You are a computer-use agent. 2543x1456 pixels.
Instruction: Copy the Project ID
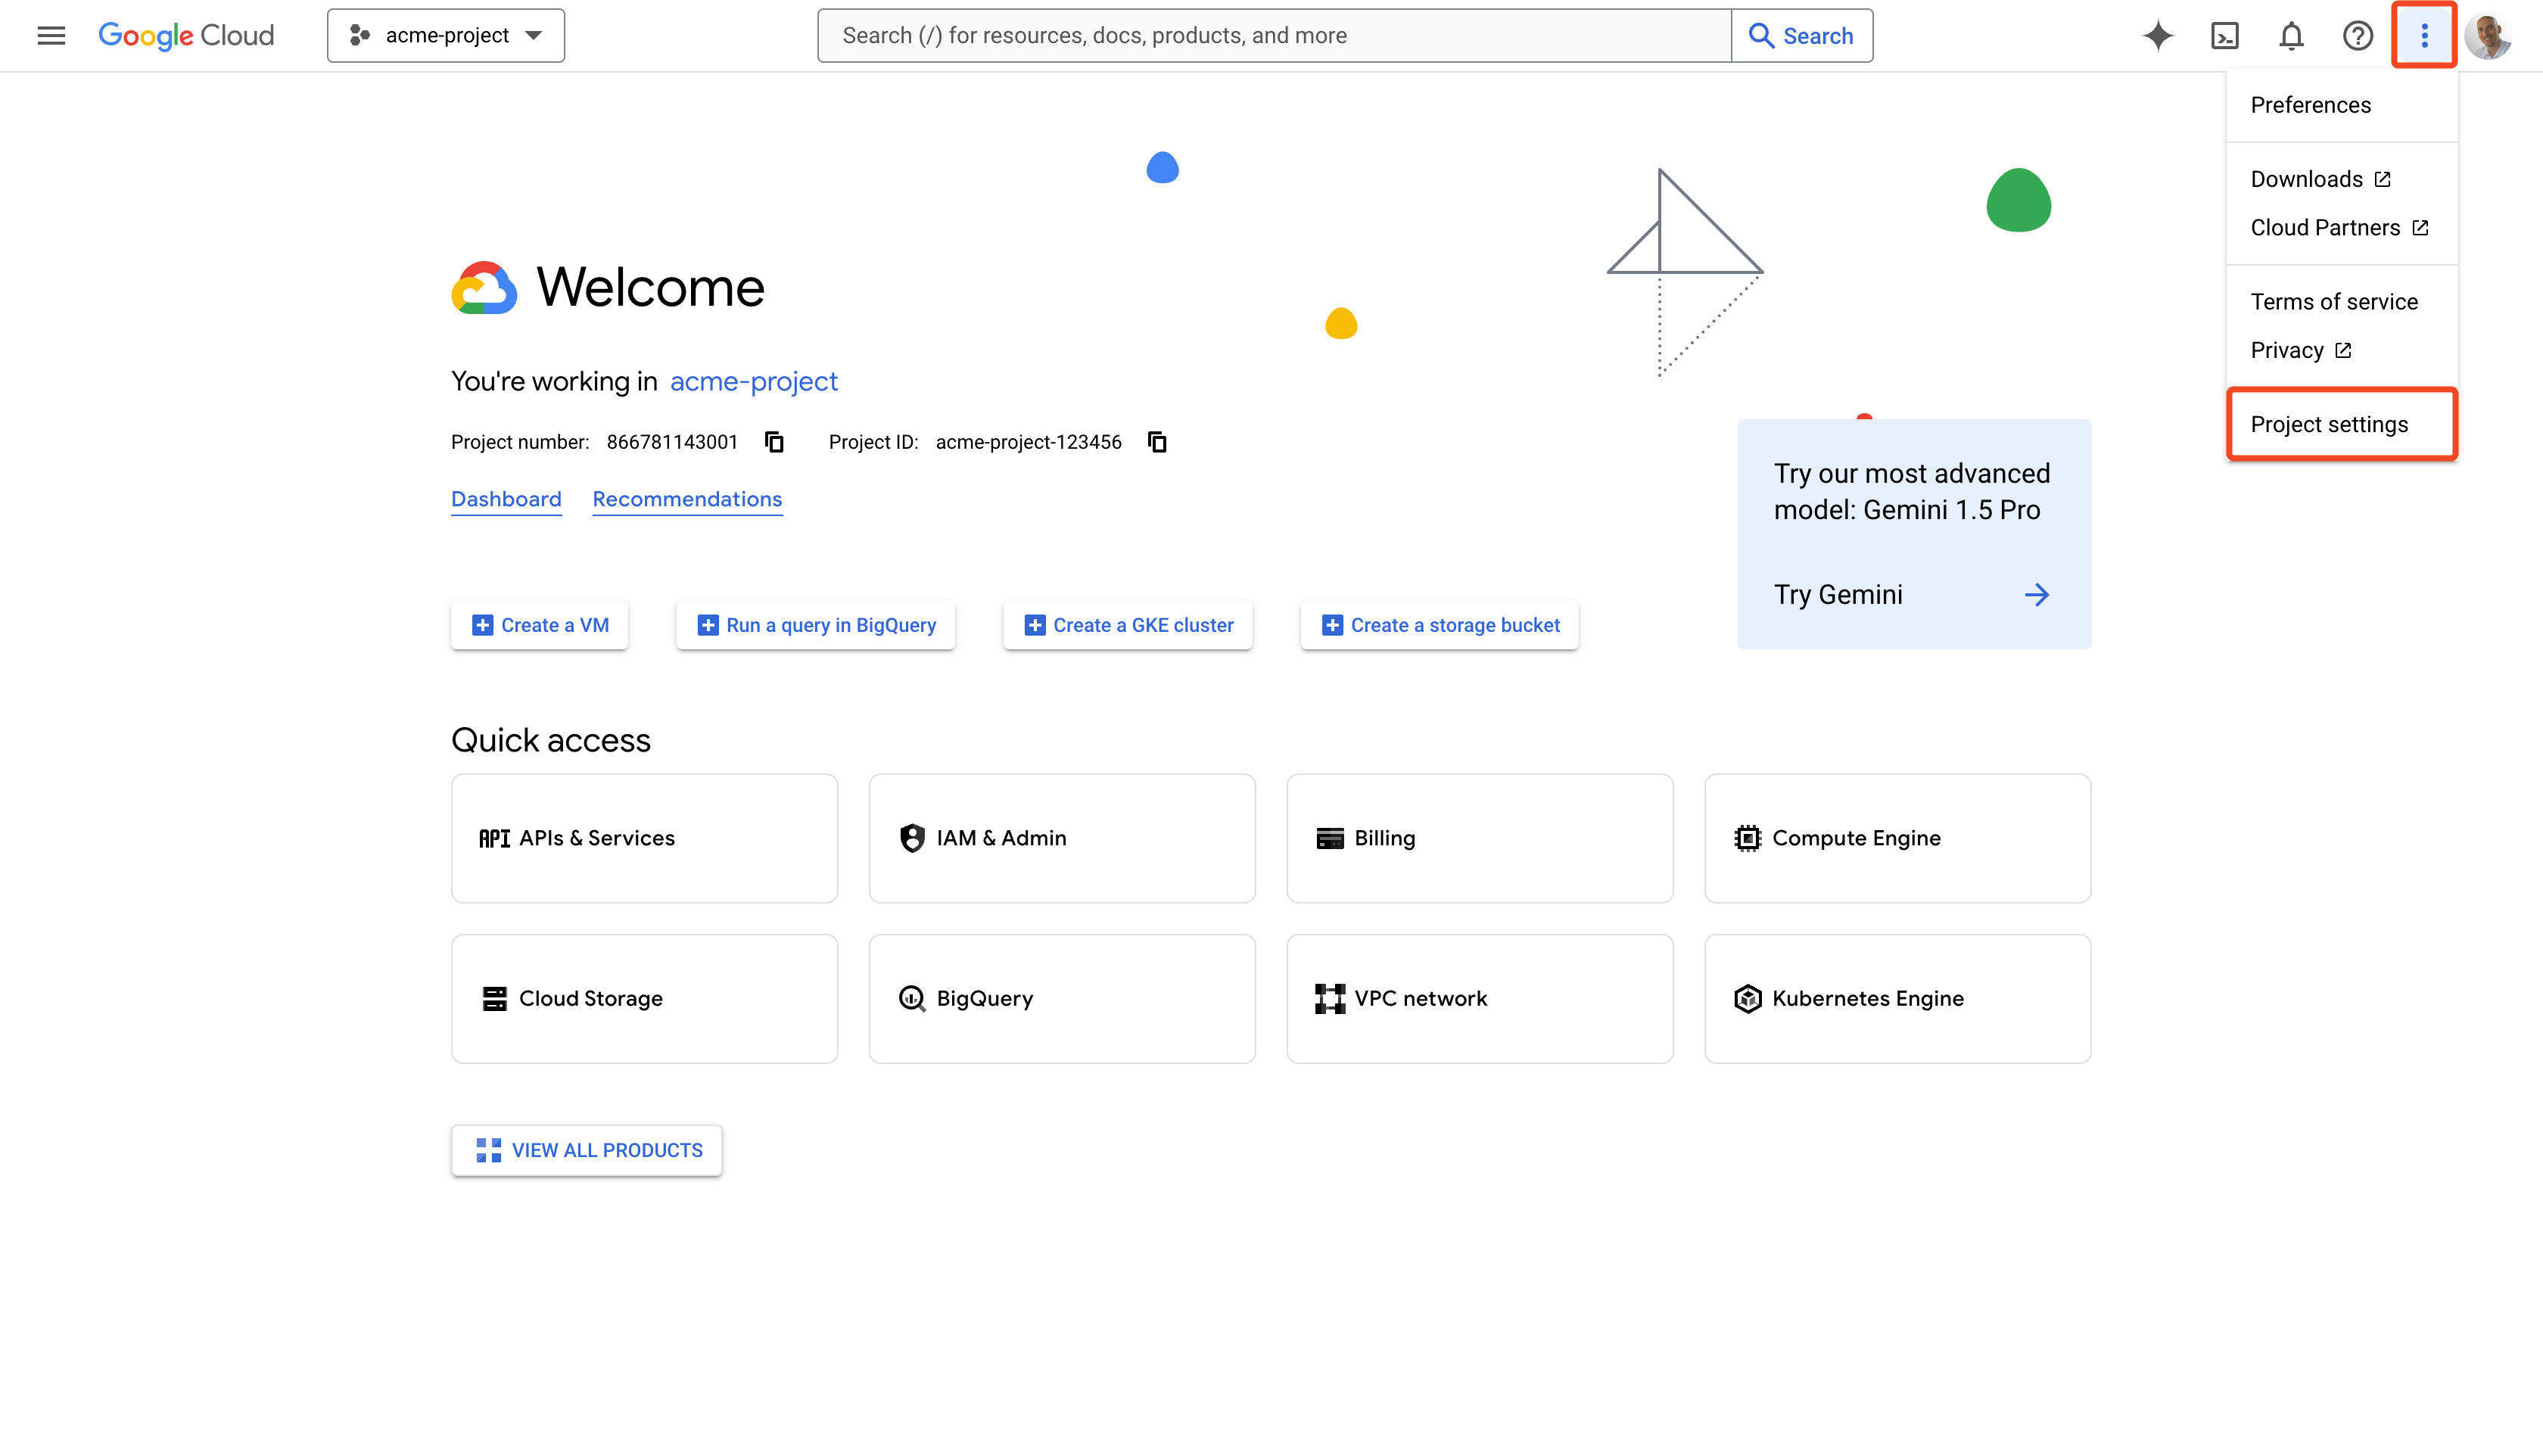[x=1157, y=442]
